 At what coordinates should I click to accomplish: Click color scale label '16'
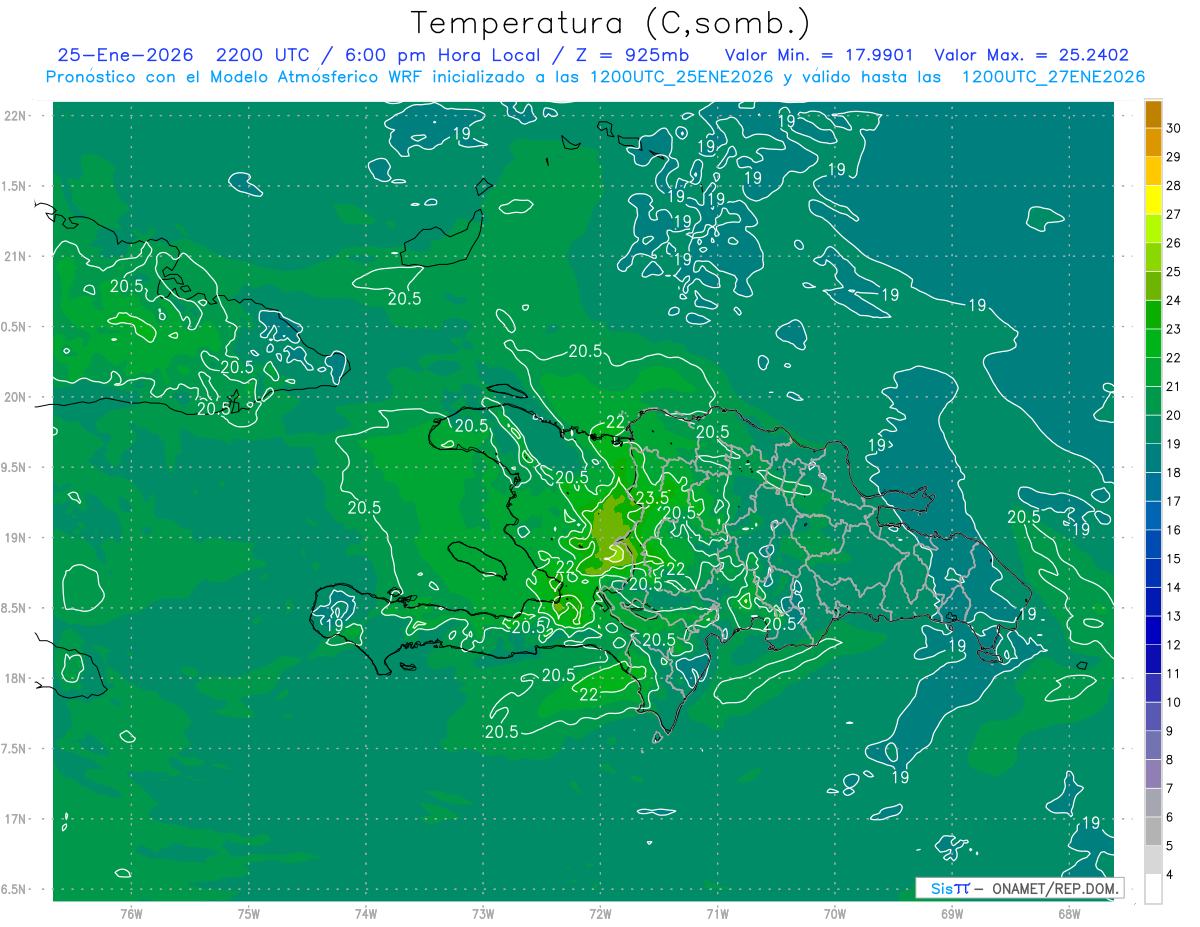[x=1173, y=530]
